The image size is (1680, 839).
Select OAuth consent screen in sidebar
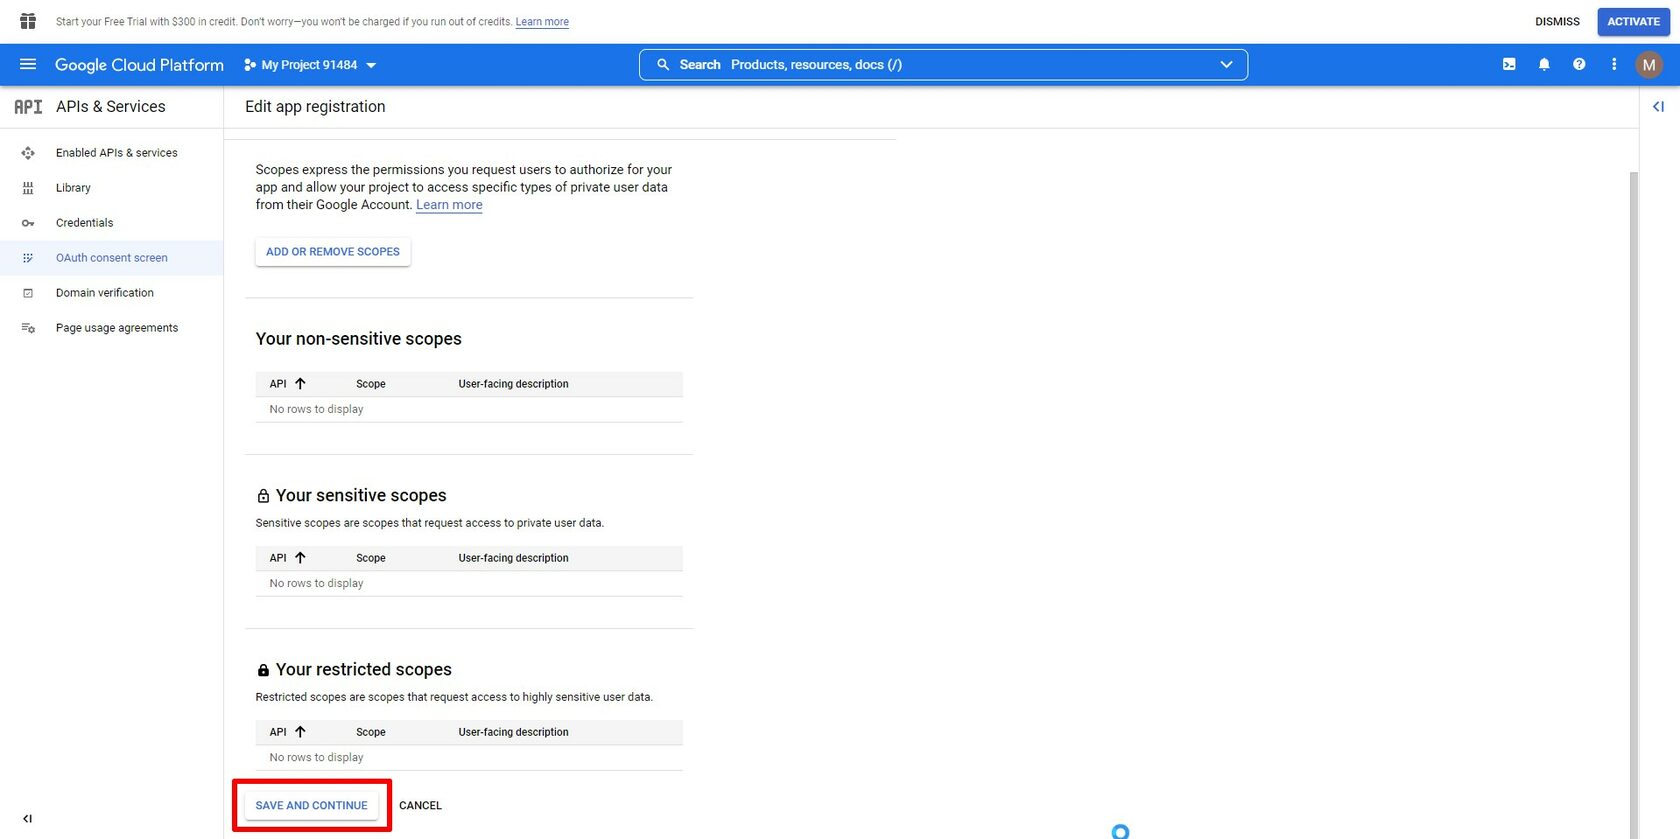pyautogui.click(x=112, y=258)
